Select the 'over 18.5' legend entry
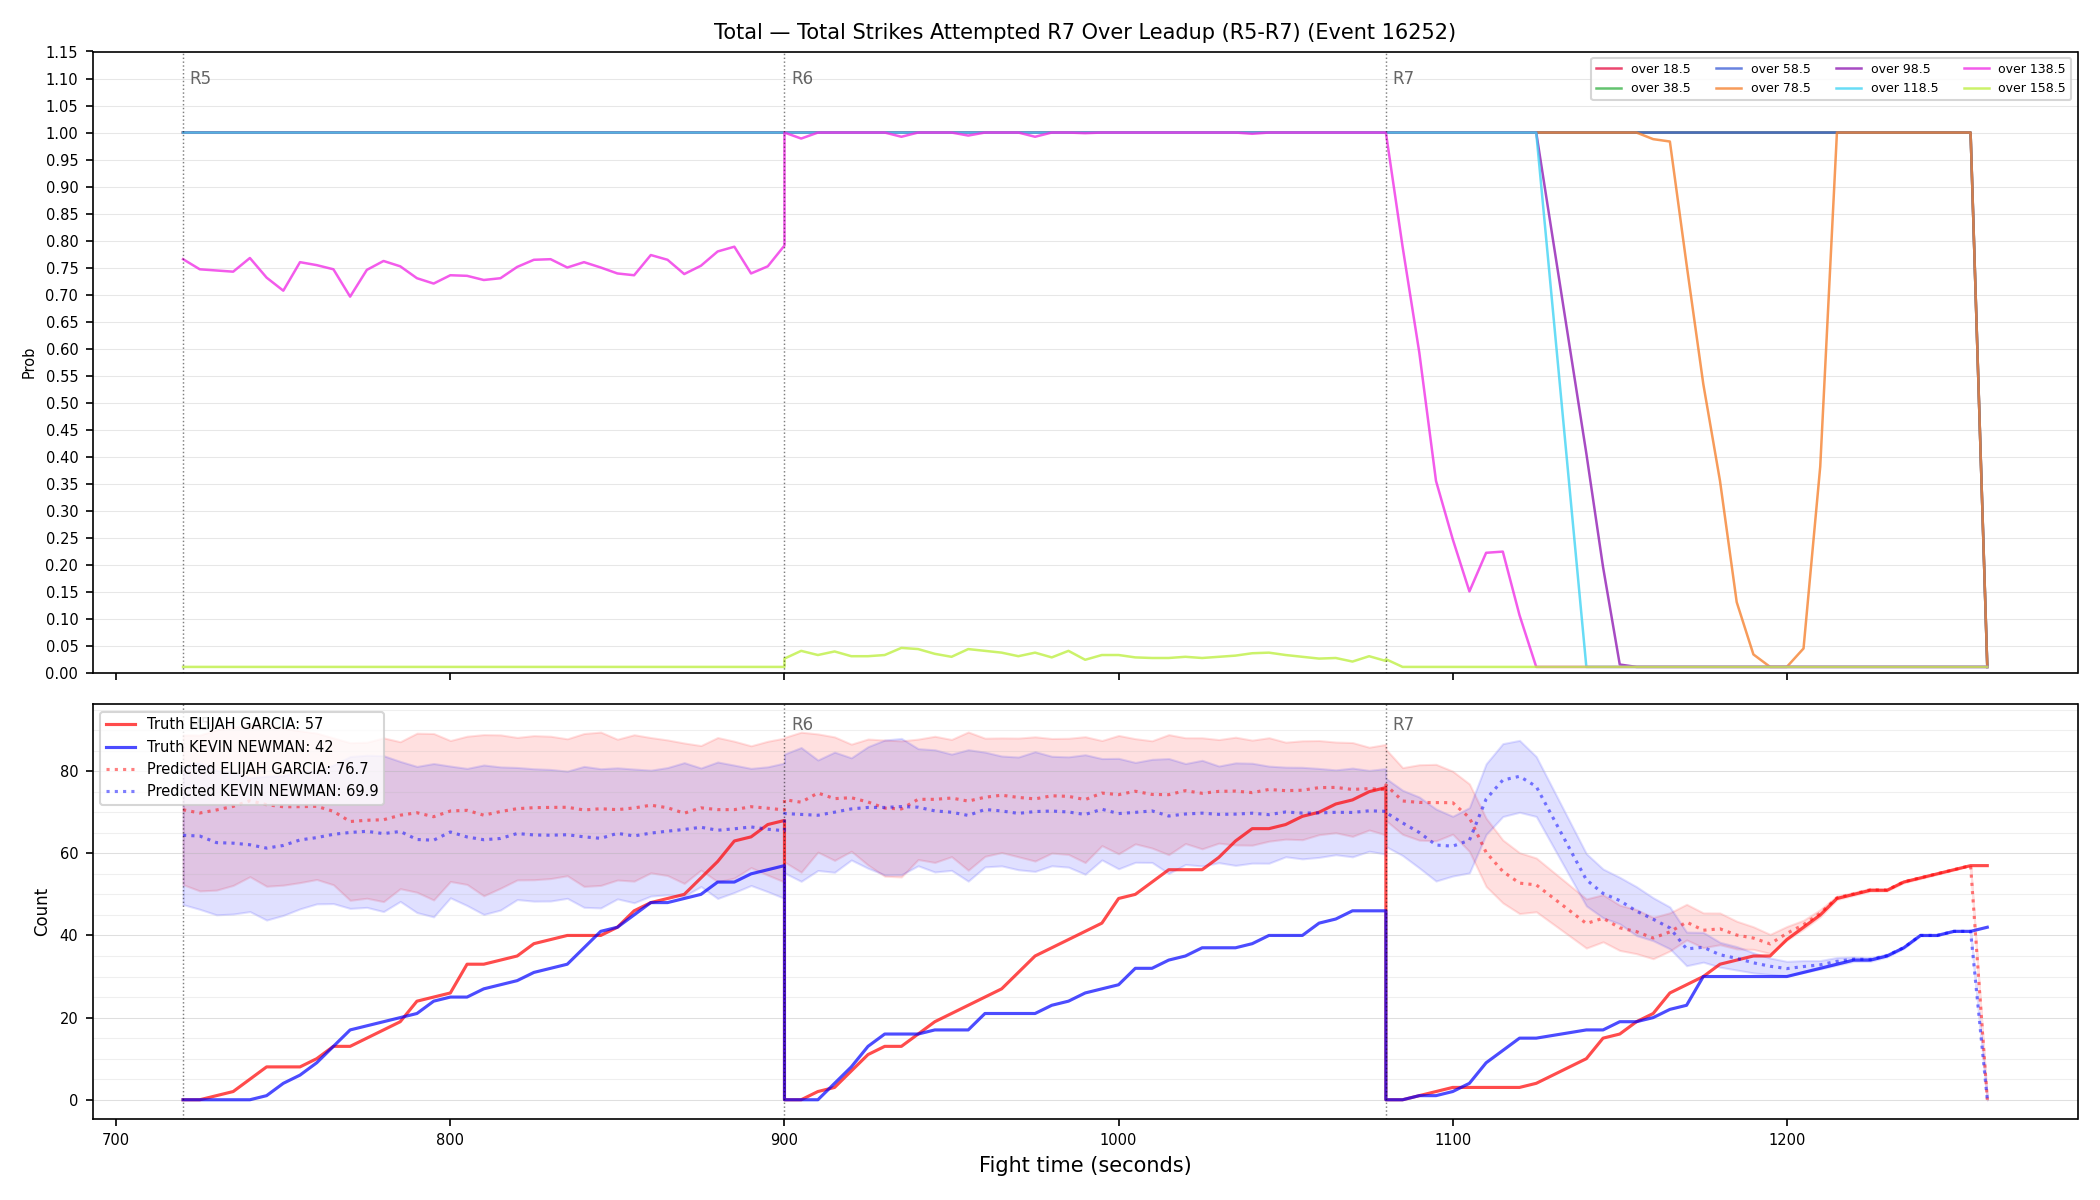Screen dimensions: 2100x1200 click(x=1643, y=69)
